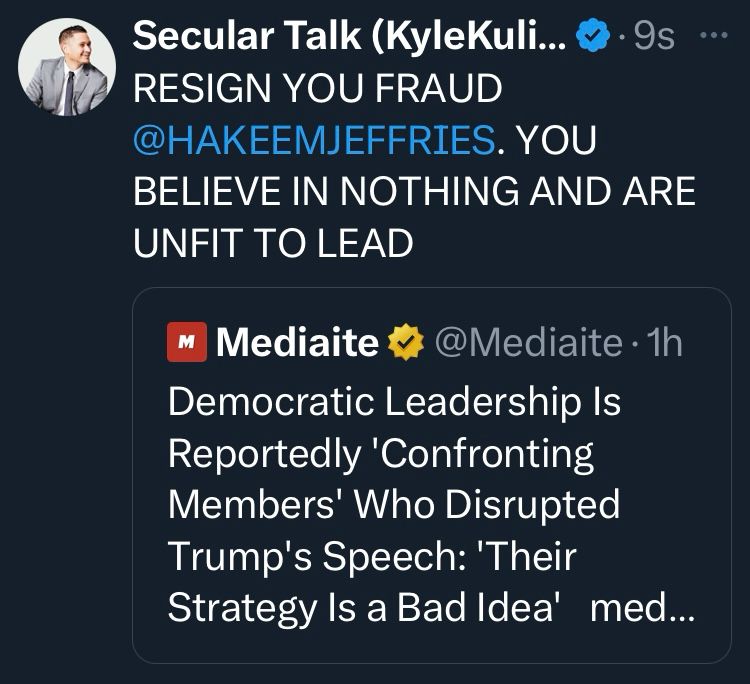Open Kyle Kulinski's profile avatar photo
Image resolution: width=750 pixels, height=684 pixels.
[67, 67]
